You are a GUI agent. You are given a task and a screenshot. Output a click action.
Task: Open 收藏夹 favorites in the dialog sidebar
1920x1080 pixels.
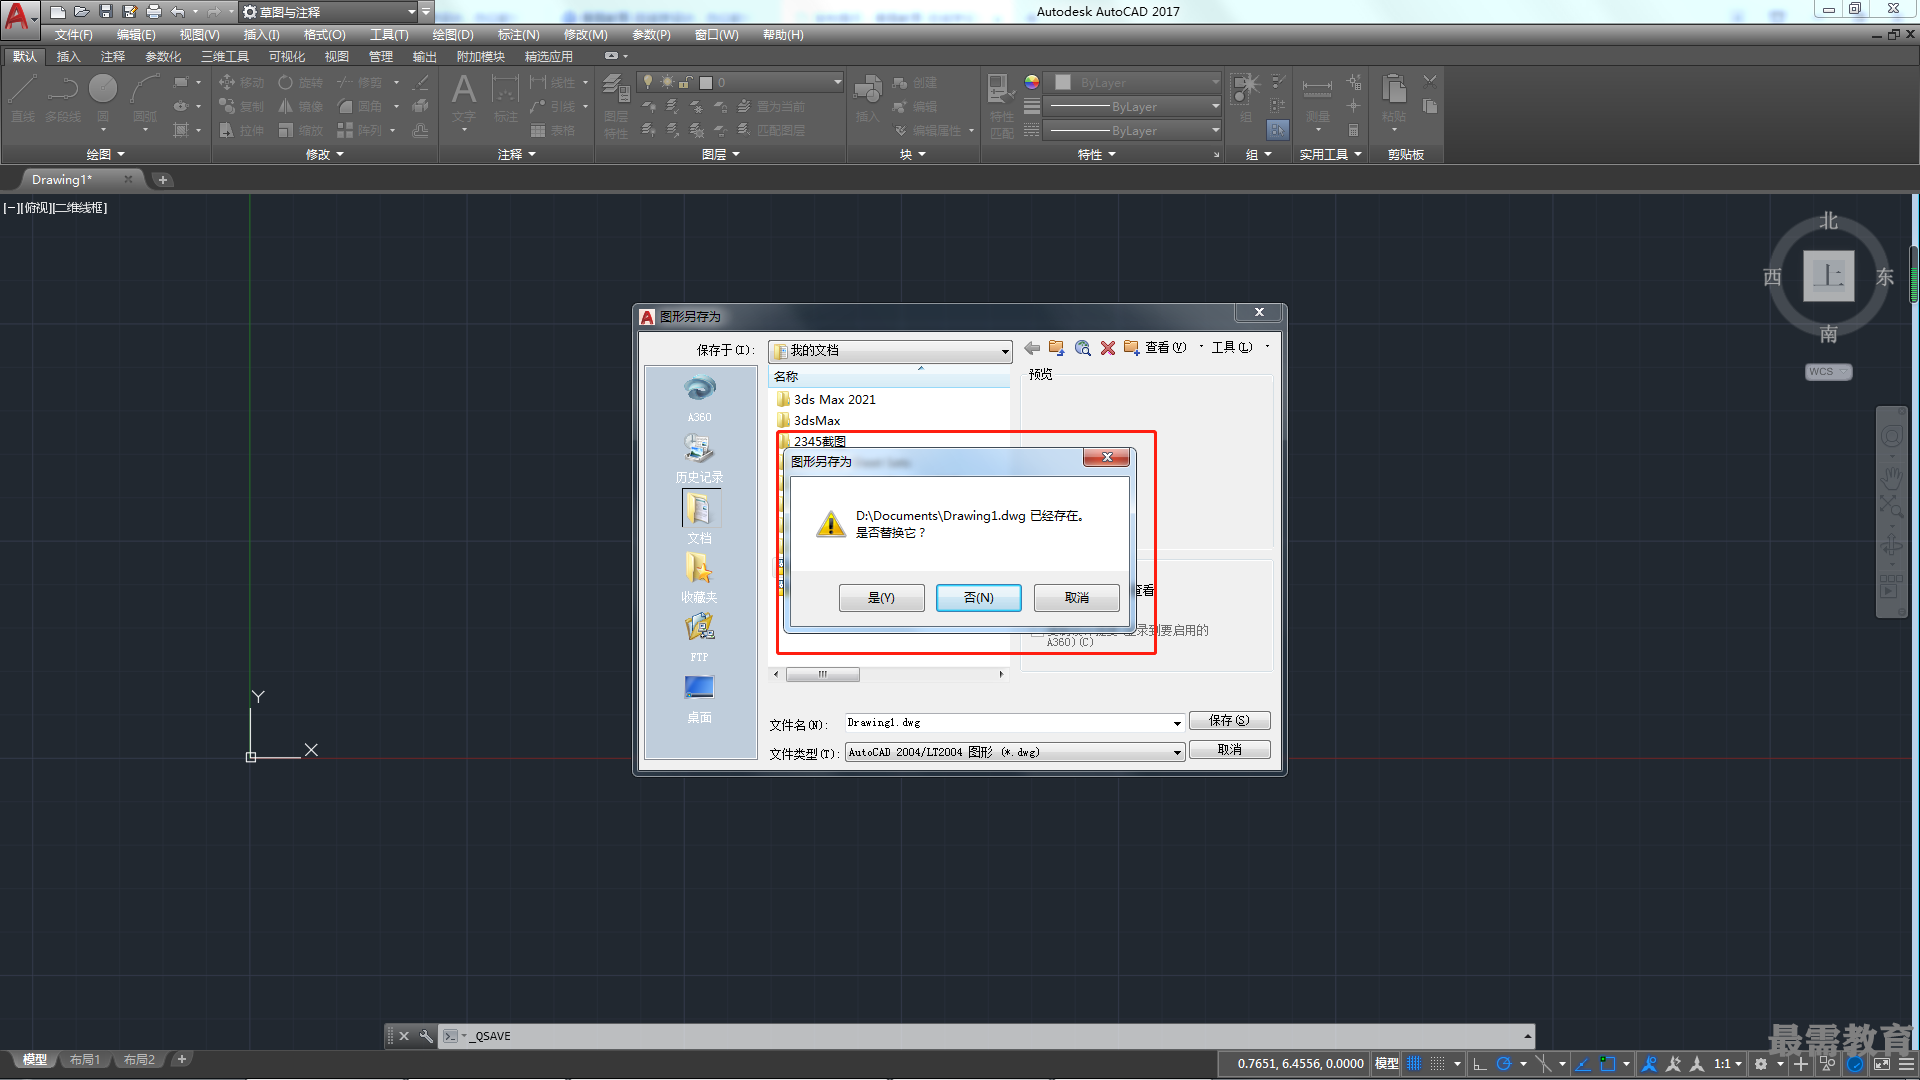tap(699, 578)
